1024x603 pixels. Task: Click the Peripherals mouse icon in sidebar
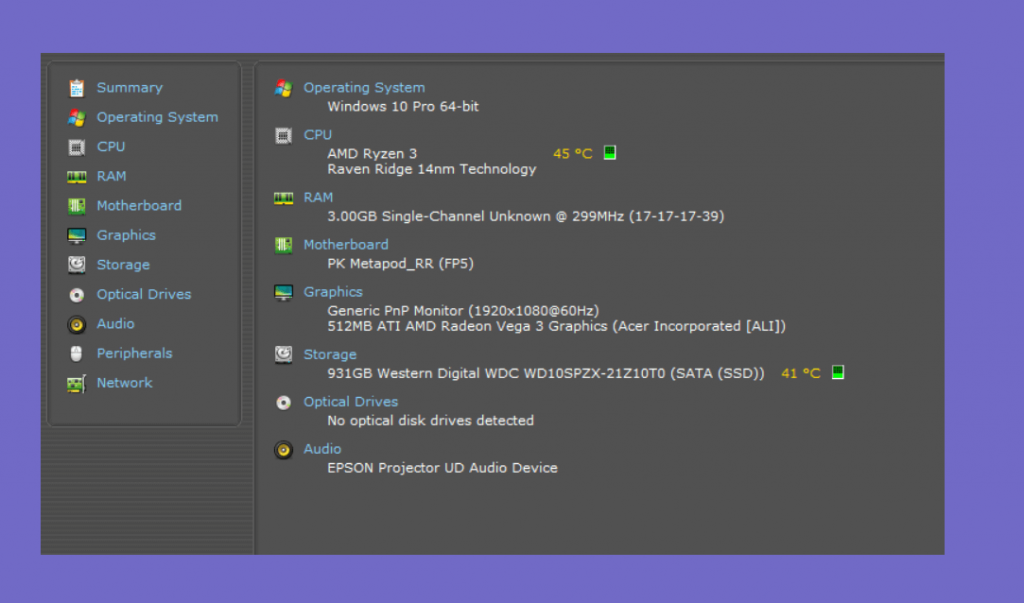click(76, 353)
